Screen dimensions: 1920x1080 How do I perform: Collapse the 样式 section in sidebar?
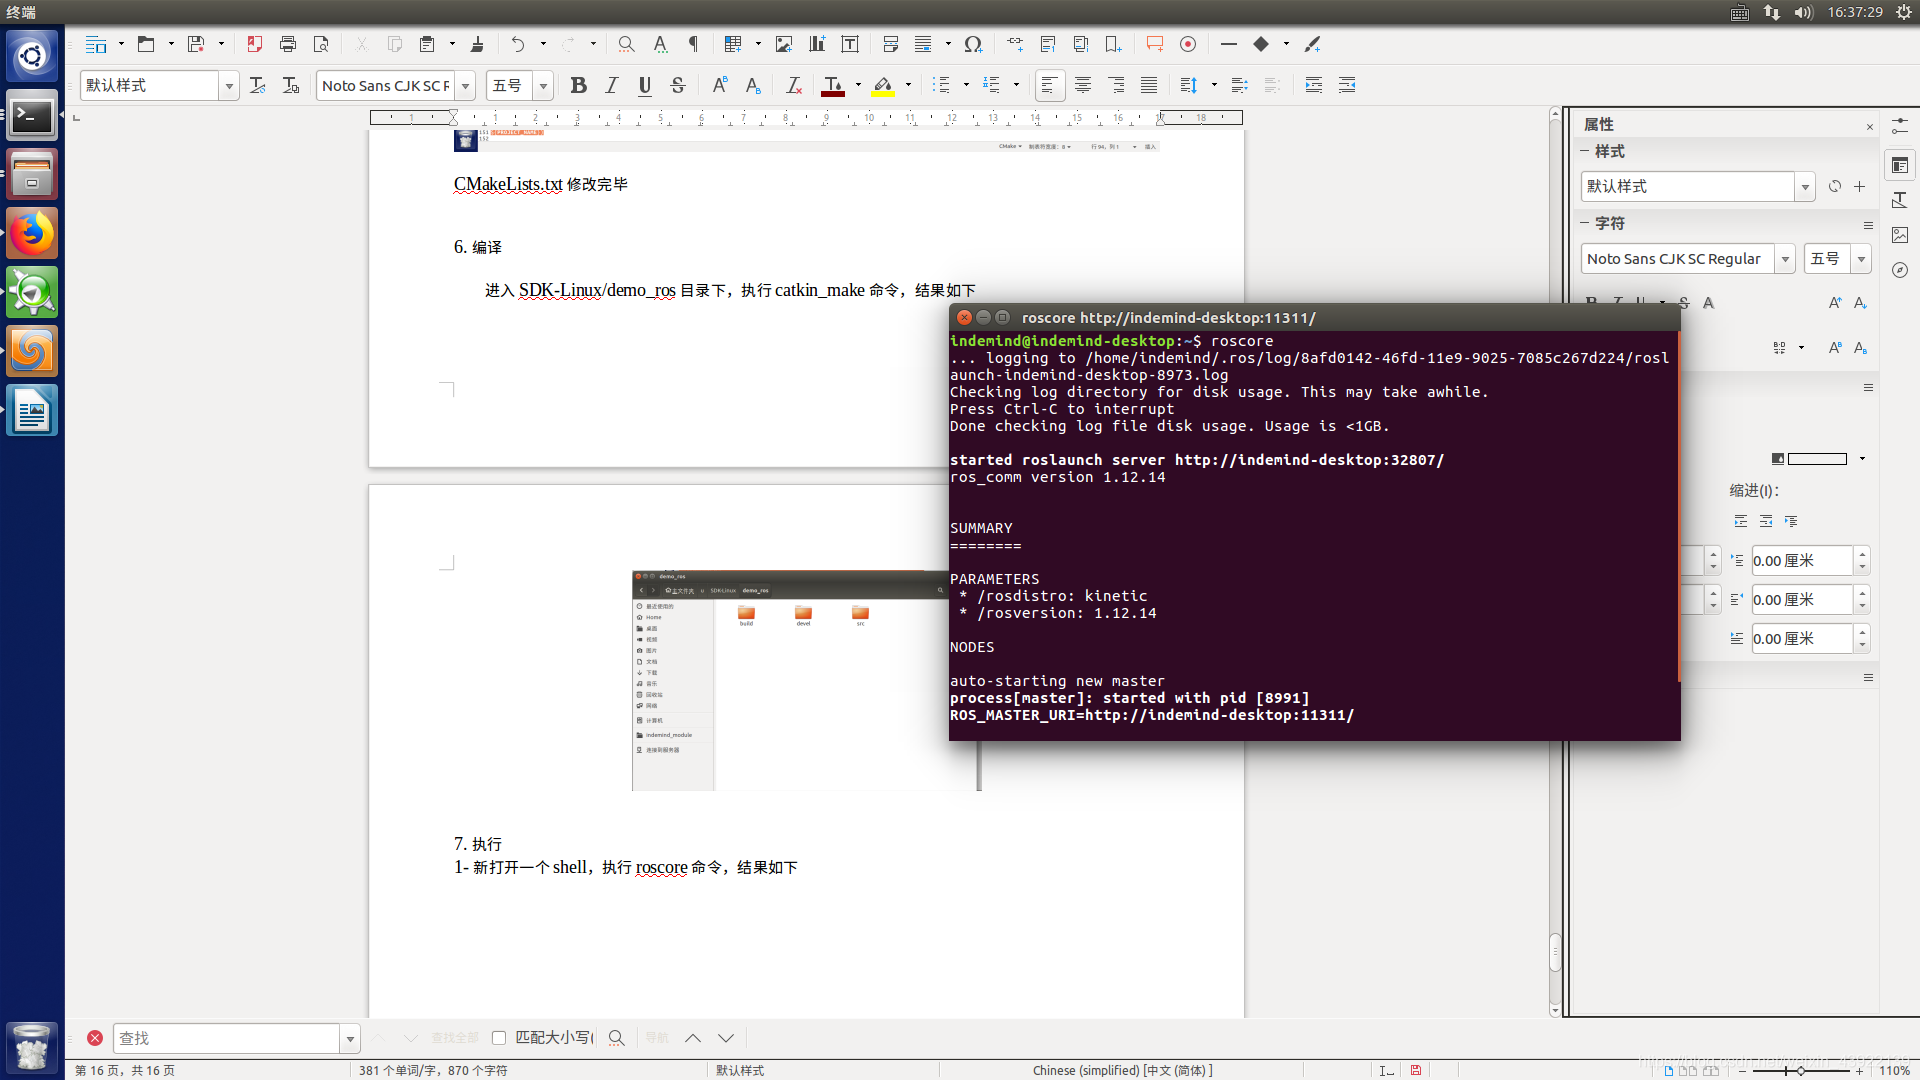[x=1585, y=151]
